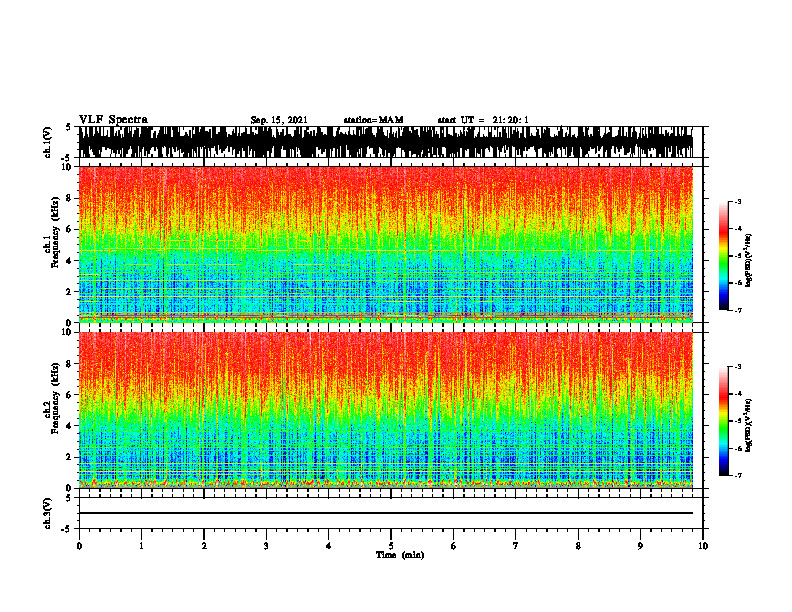
Task: Click the 'Time (min)' x-axis label
Action: (x=400, y=555)
